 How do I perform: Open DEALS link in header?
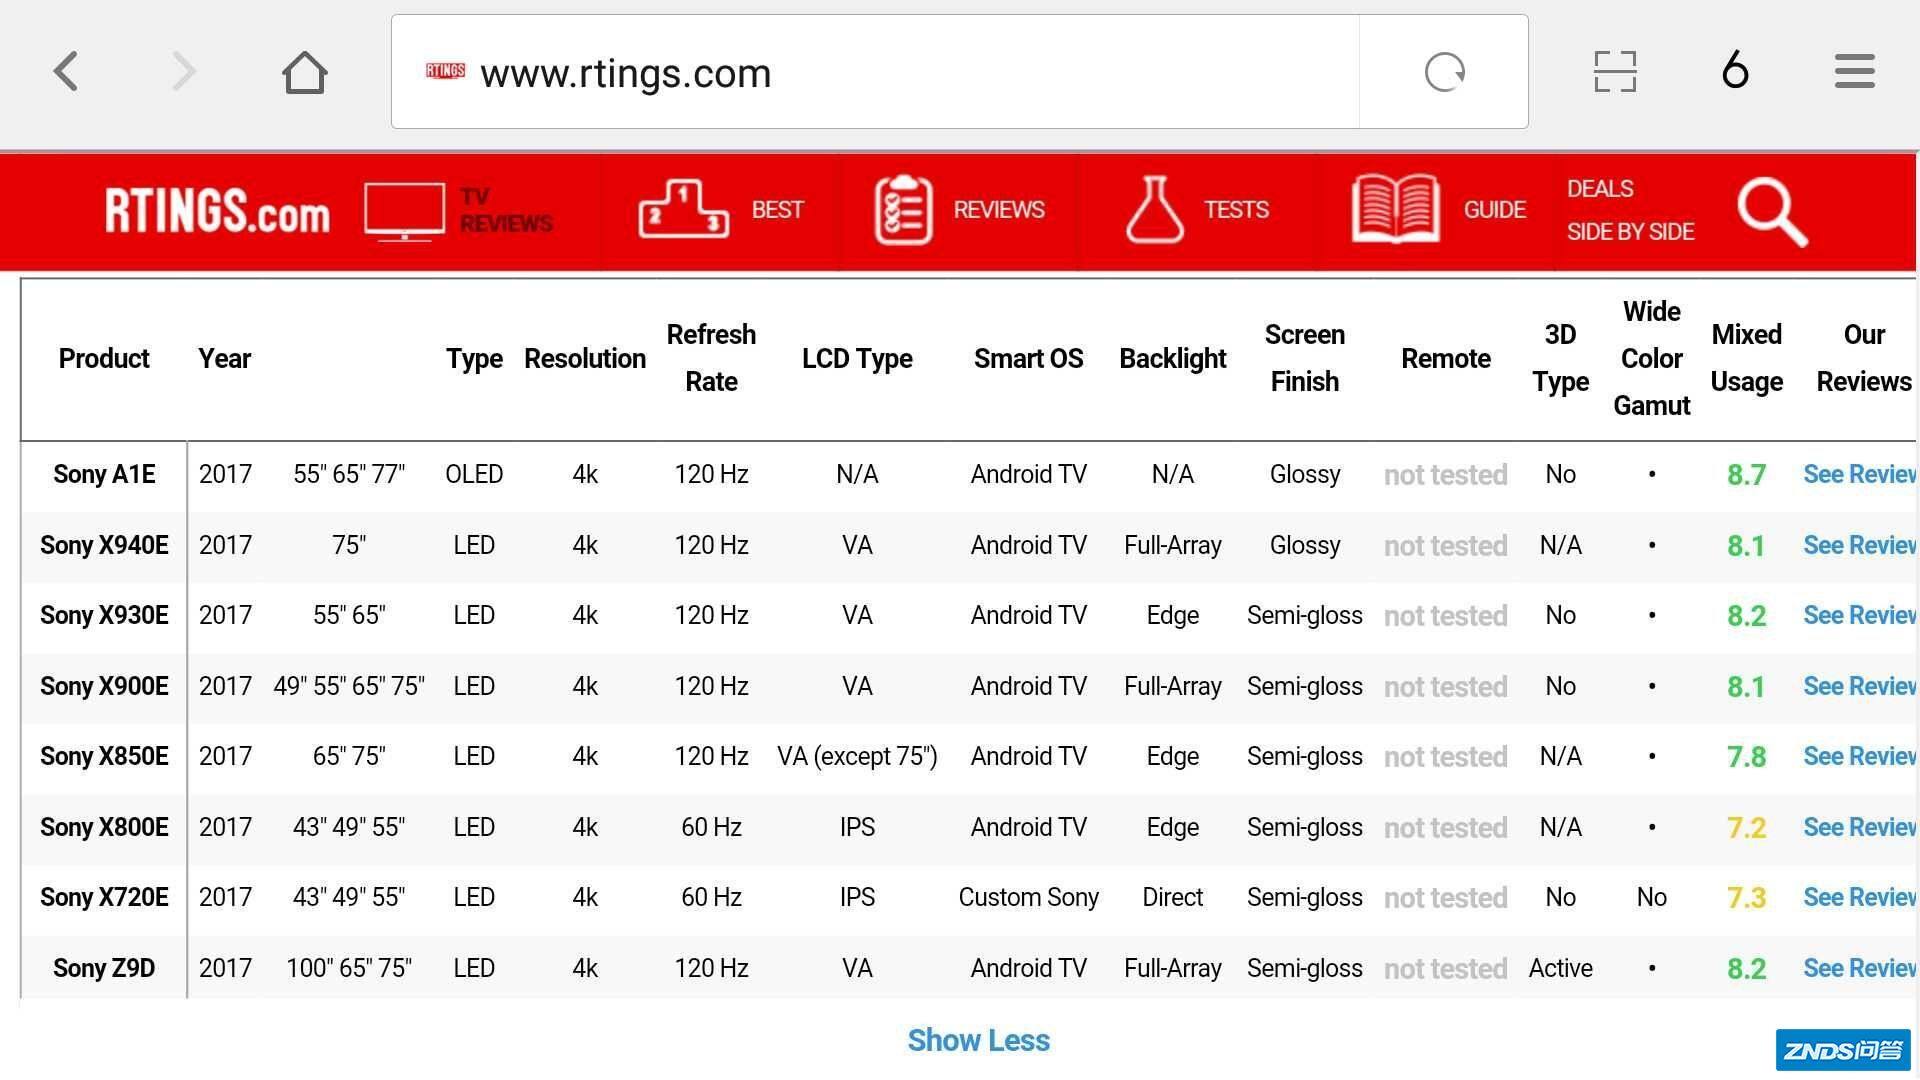(x=1600, y=189)
